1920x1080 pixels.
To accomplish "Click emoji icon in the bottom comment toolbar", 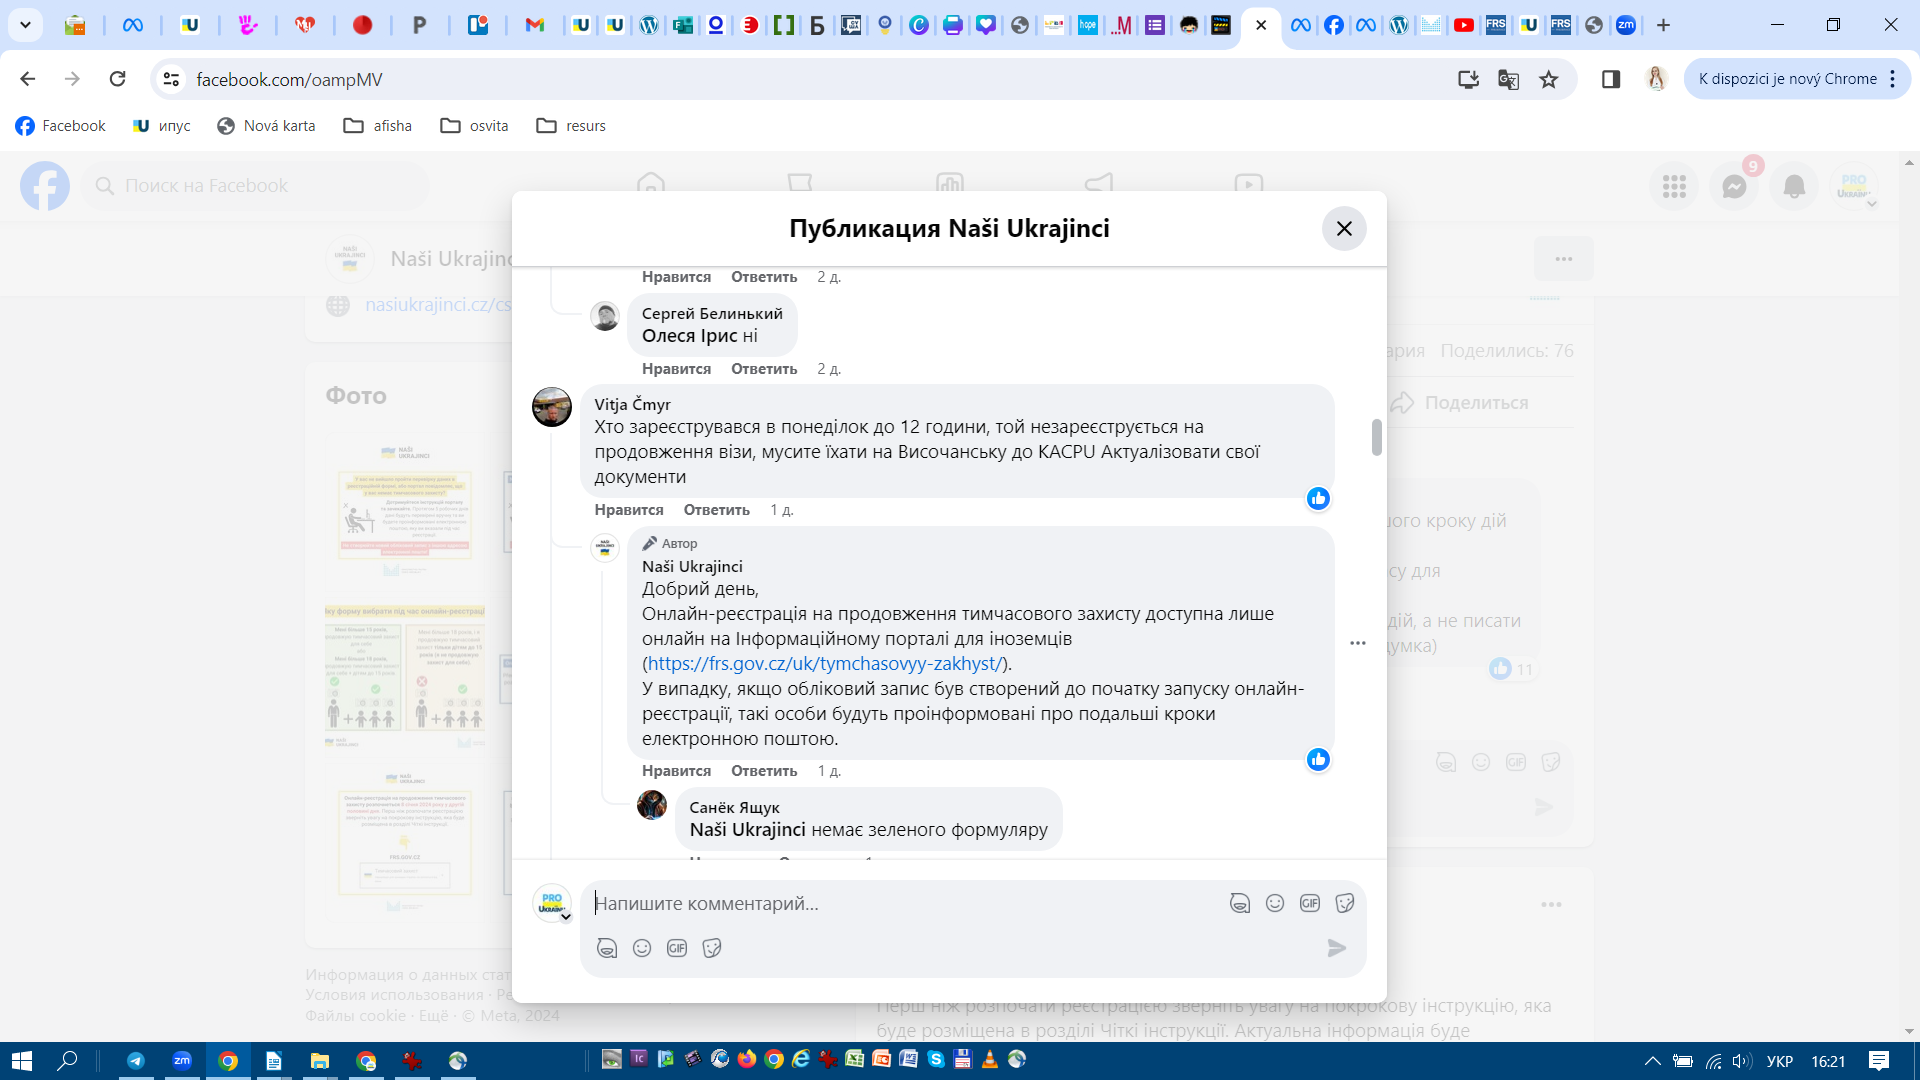I will click(642, 948).
